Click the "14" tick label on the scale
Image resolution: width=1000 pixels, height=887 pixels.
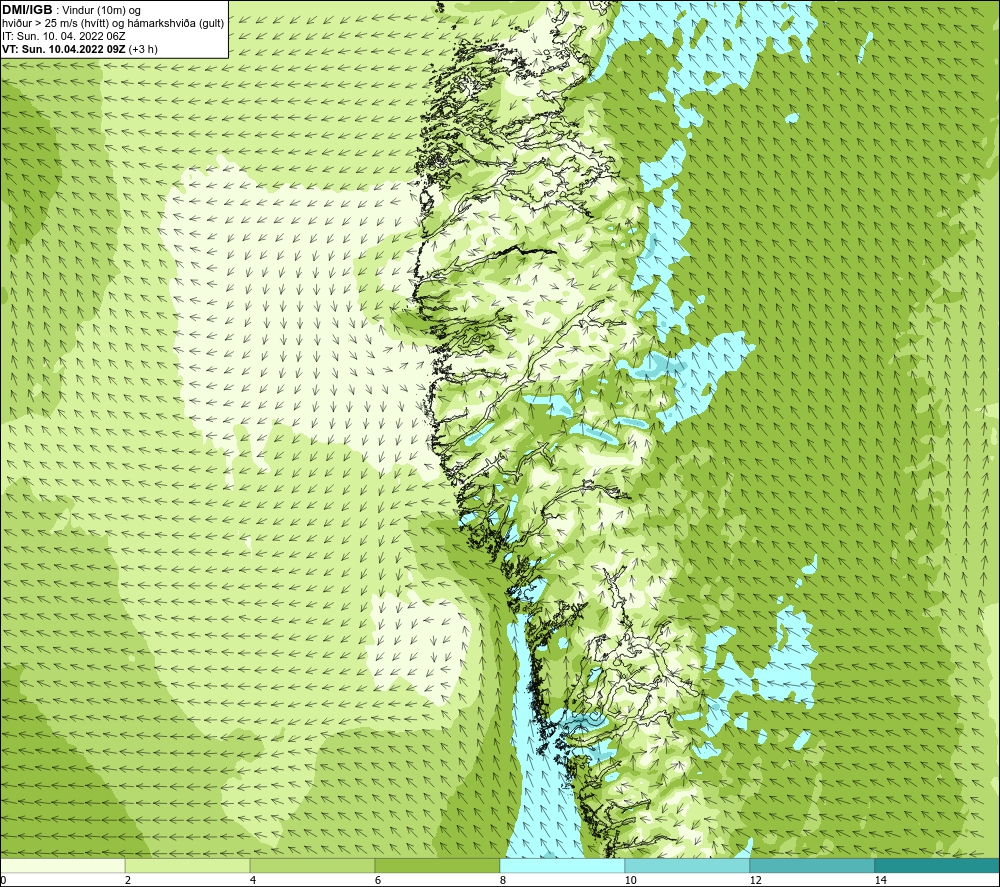881,880
